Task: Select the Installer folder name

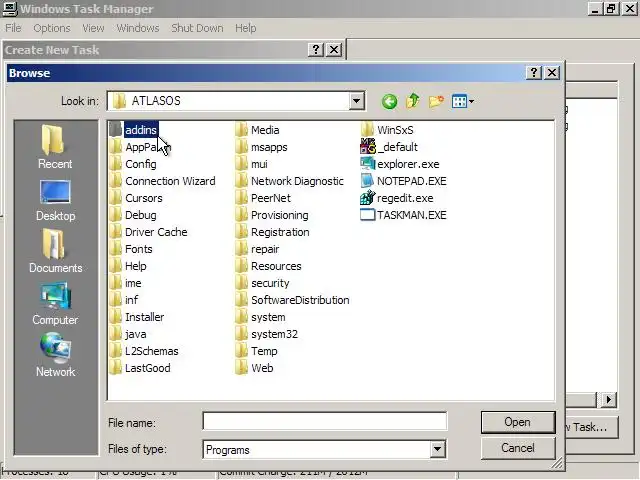Action: (144, 317)
